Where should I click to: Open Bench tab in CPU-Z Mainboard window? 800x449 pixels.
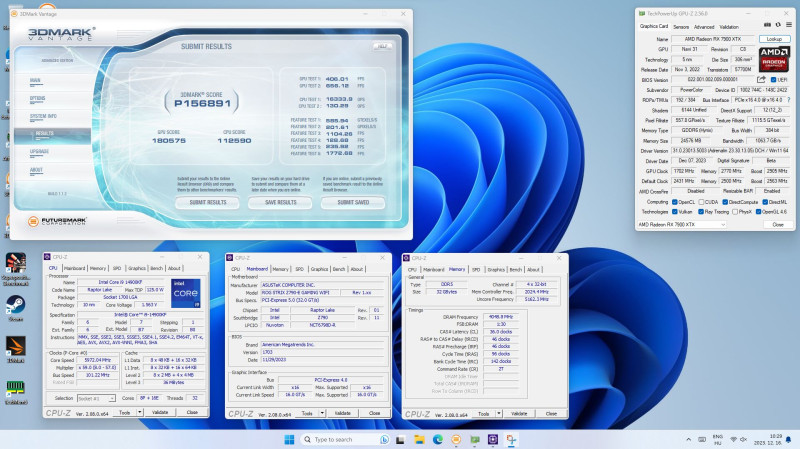tap(339, 269)
